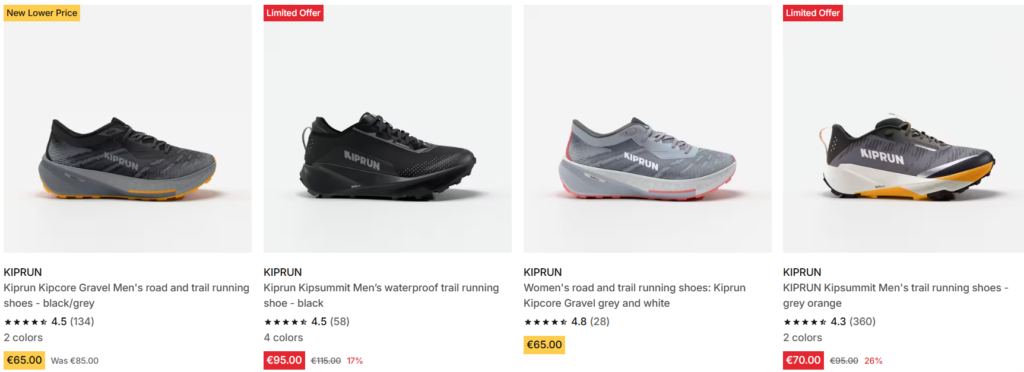Open Kiprun Kipcore Gravel Men's shoes title link

point(127,296)
